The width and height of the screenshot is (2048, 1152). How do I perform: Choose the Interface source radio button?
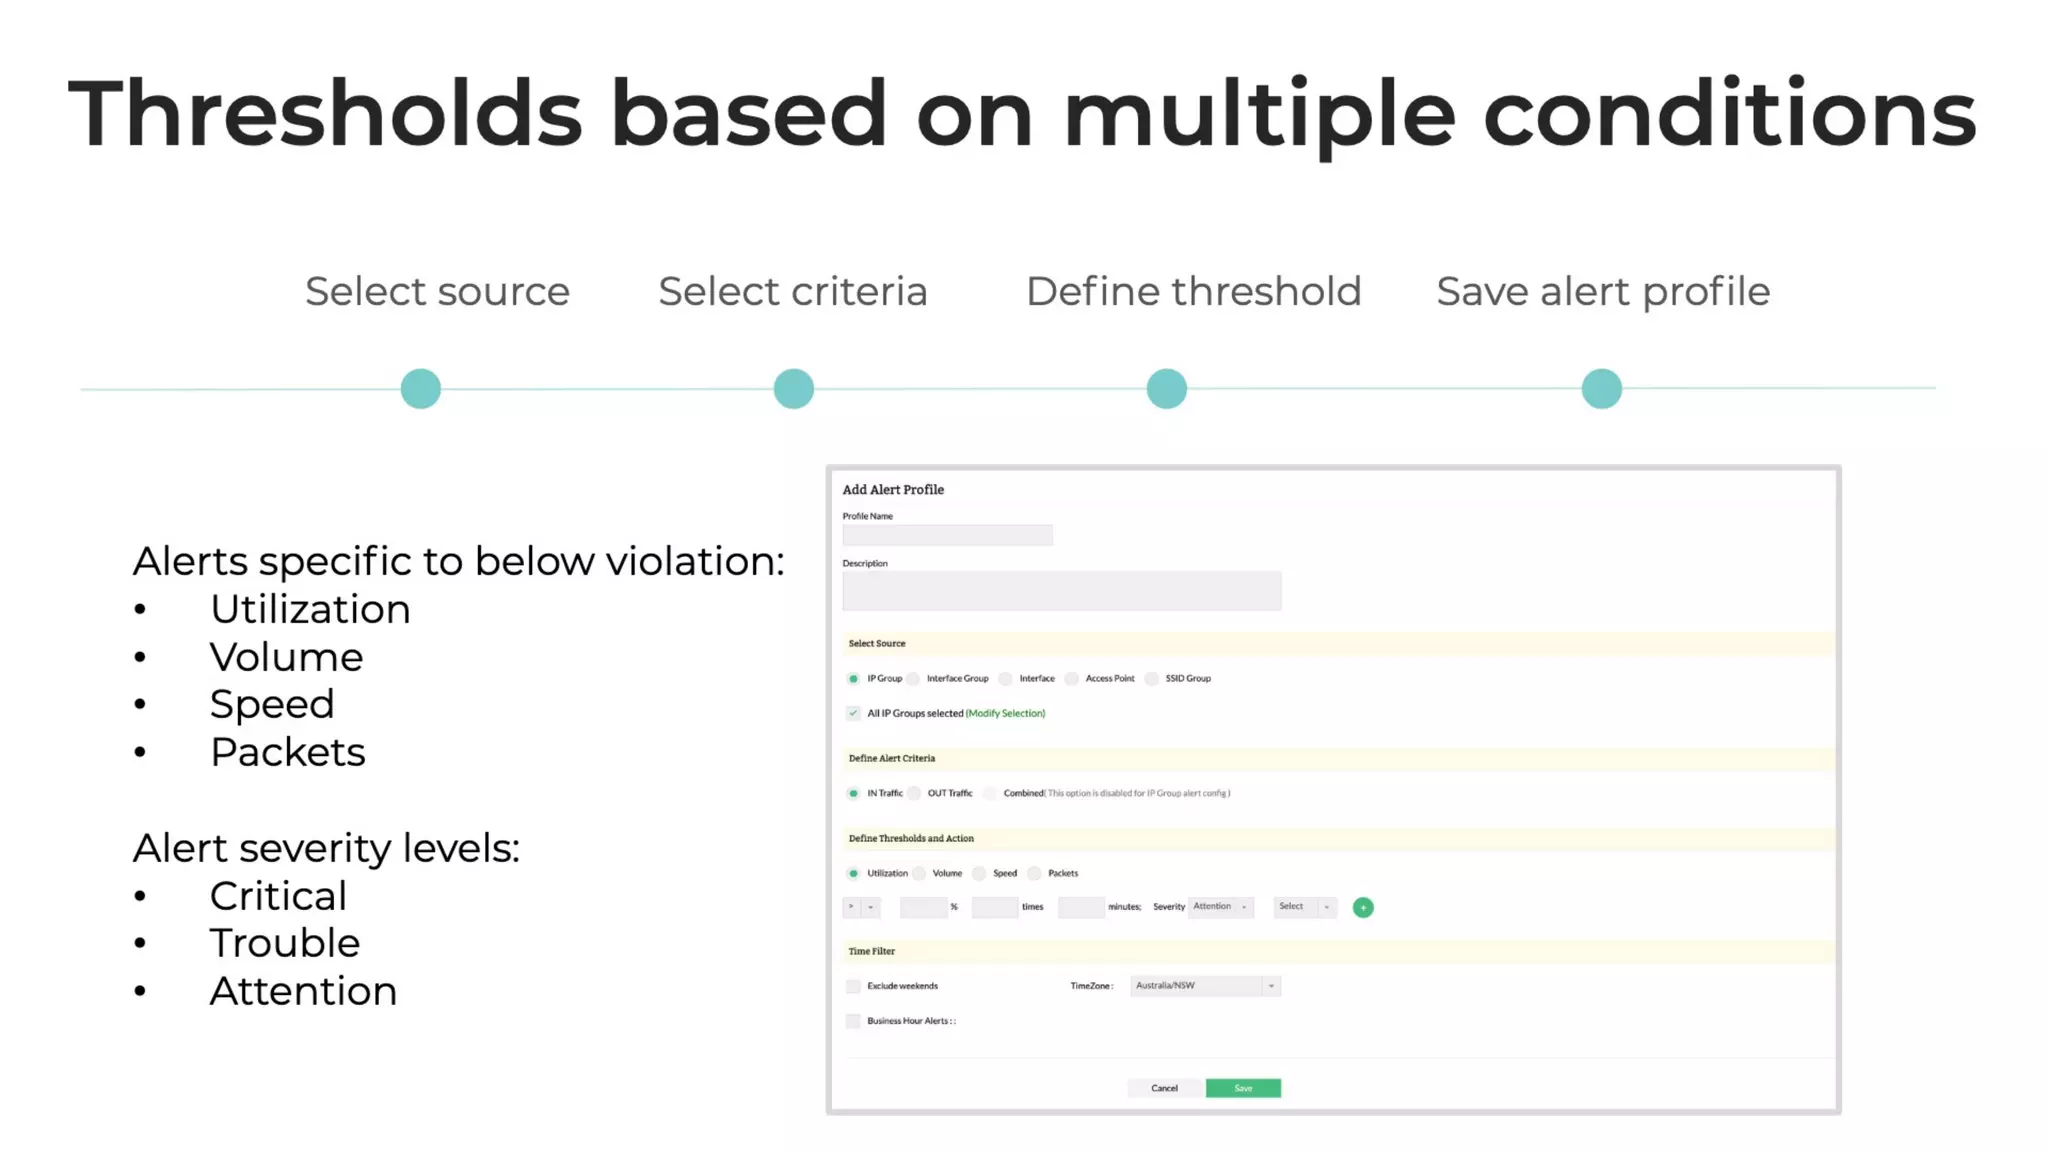(1006, 679)
